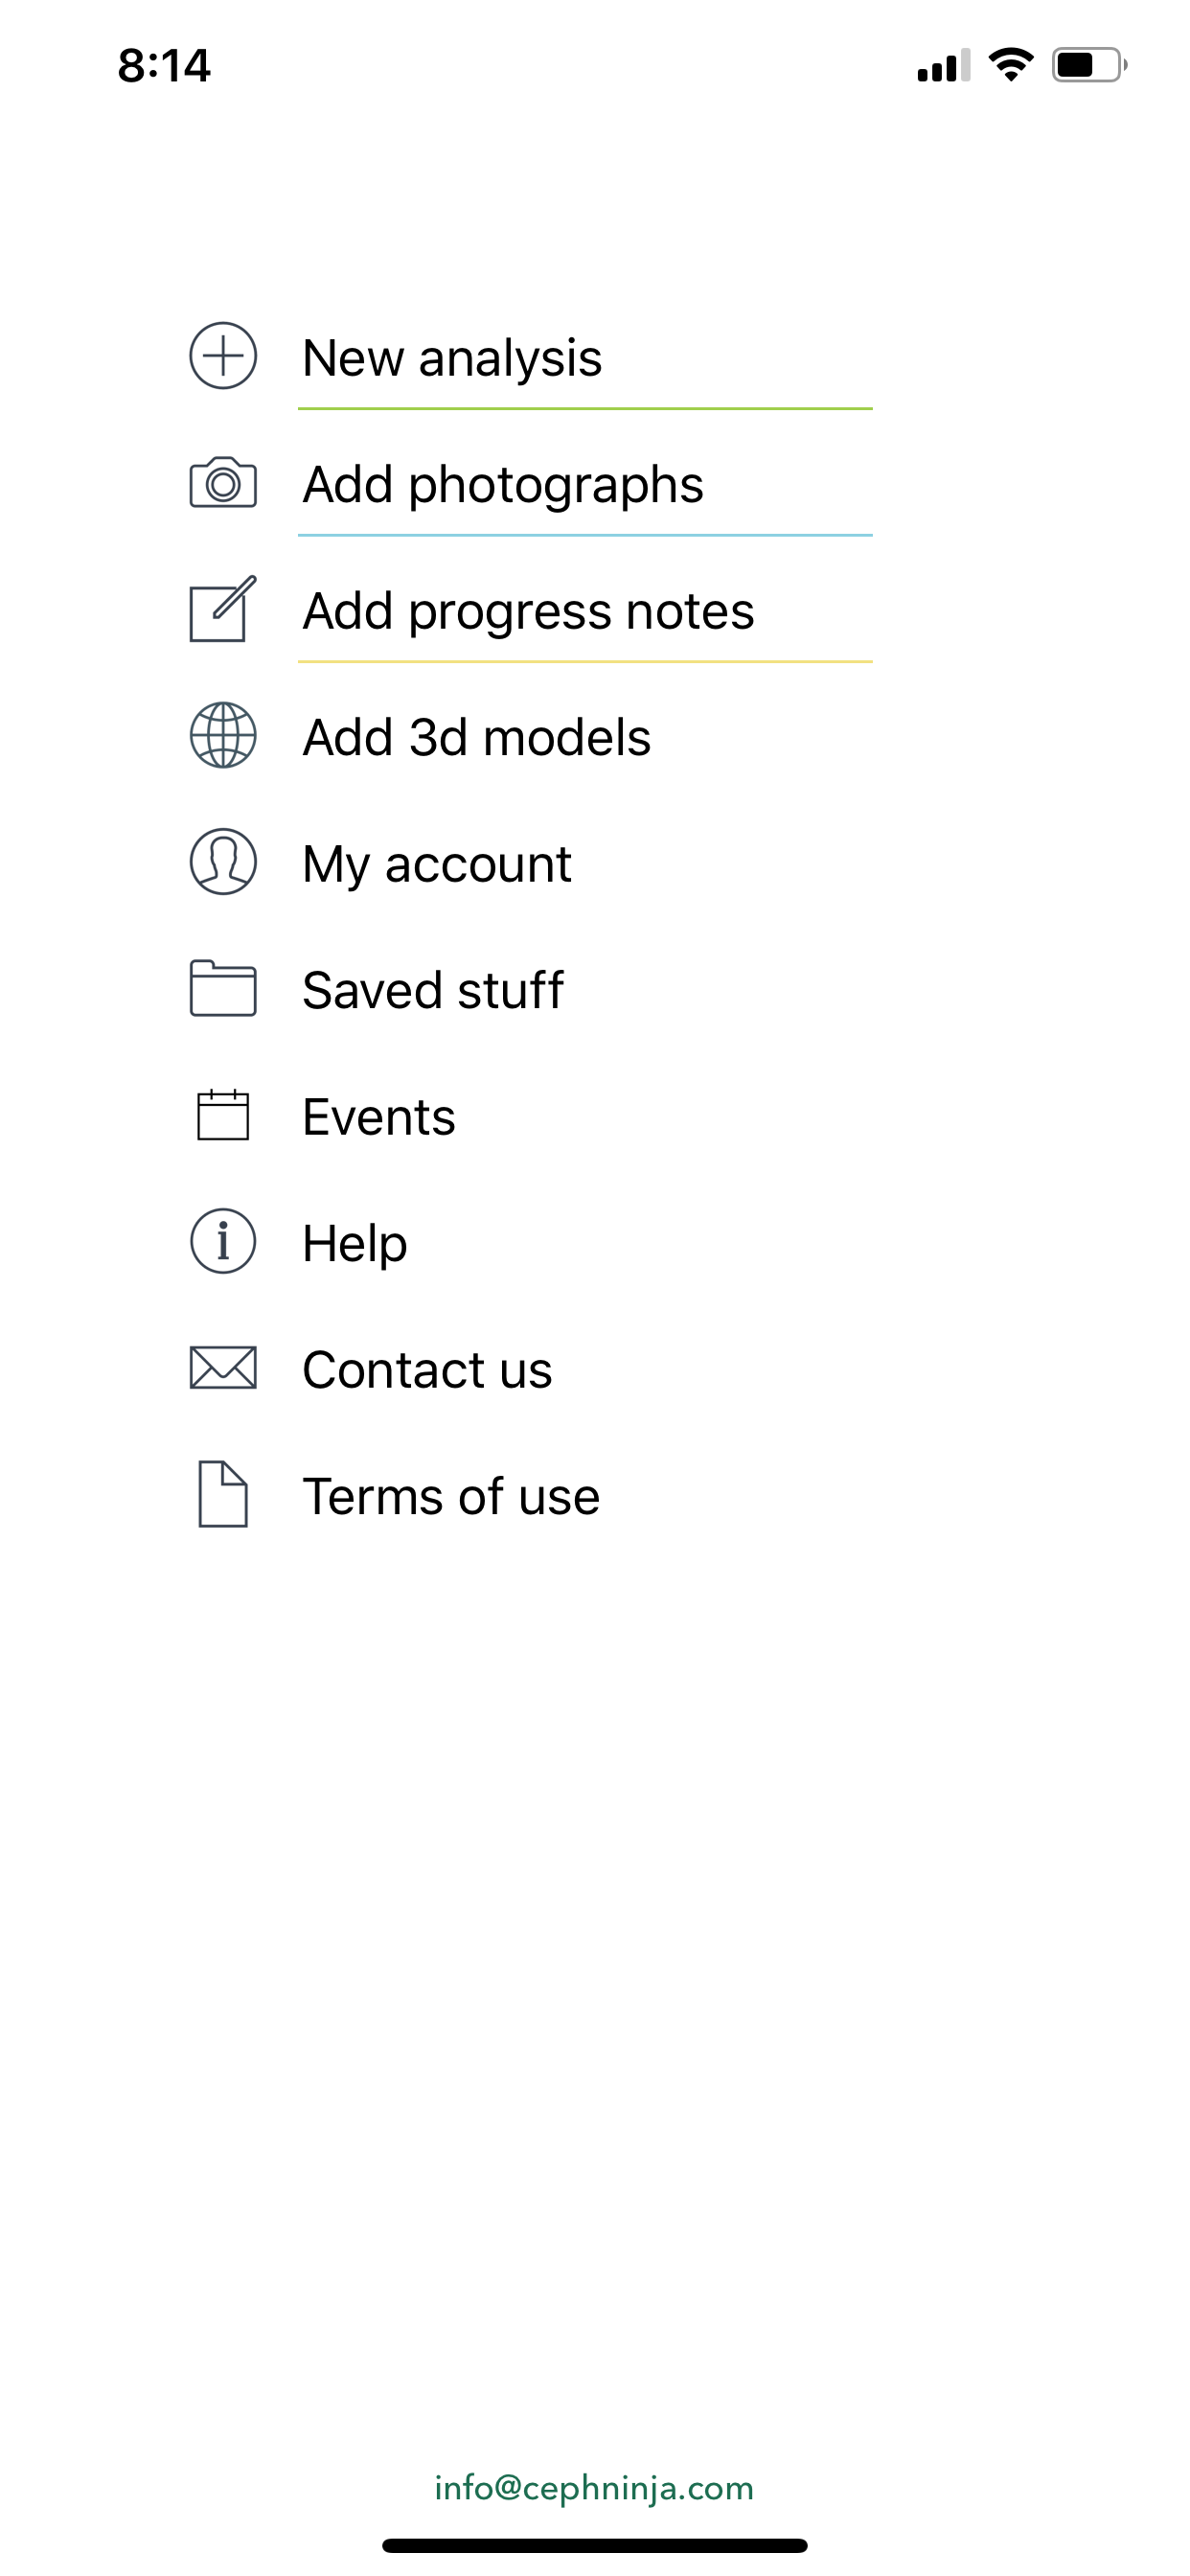Tap the home indicator bar at bottom
The height and width of the screenshot is (2576, 1190).
[x=594, y=2545]
